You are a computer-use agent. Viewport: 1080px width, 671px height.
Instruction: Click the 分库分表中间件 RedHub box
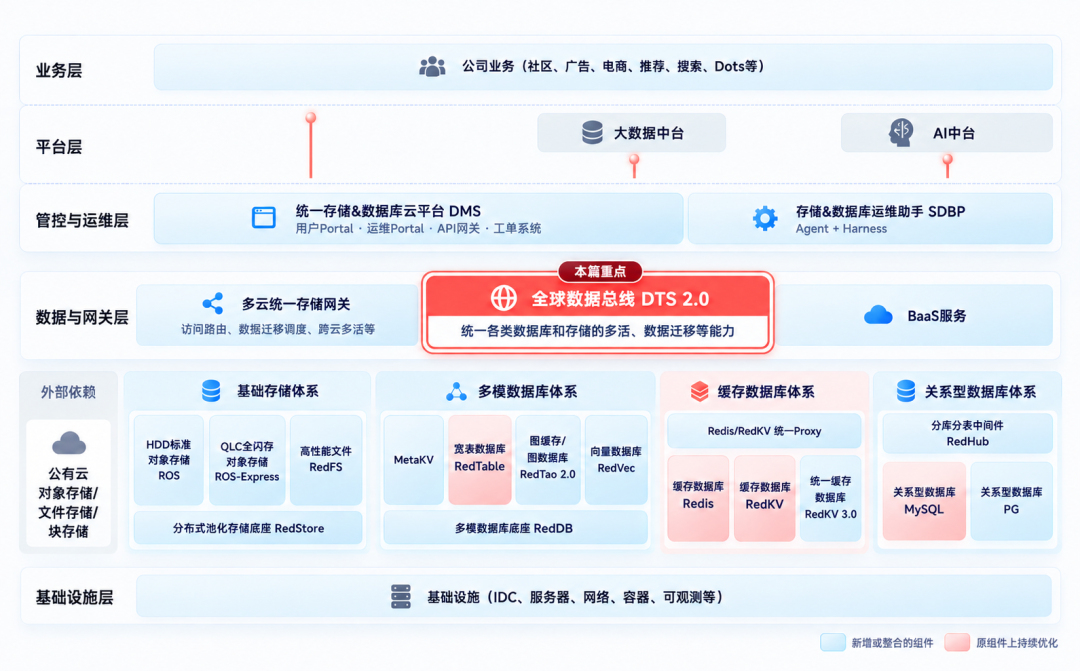(x=967, y=433)
